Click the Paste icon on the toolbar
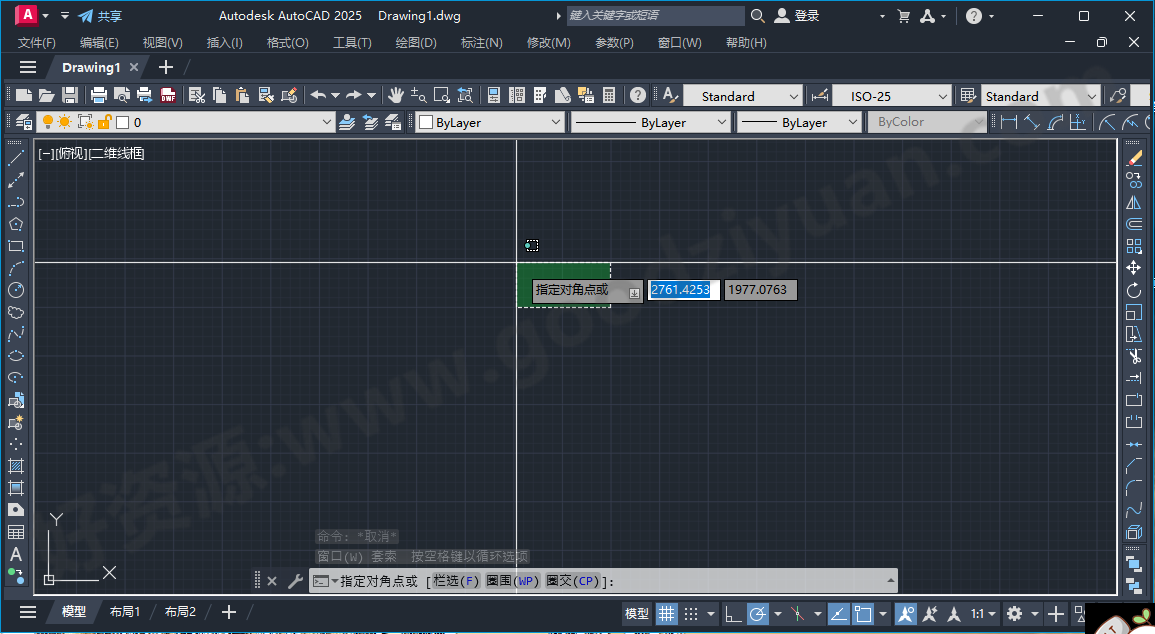 (242, 95)
